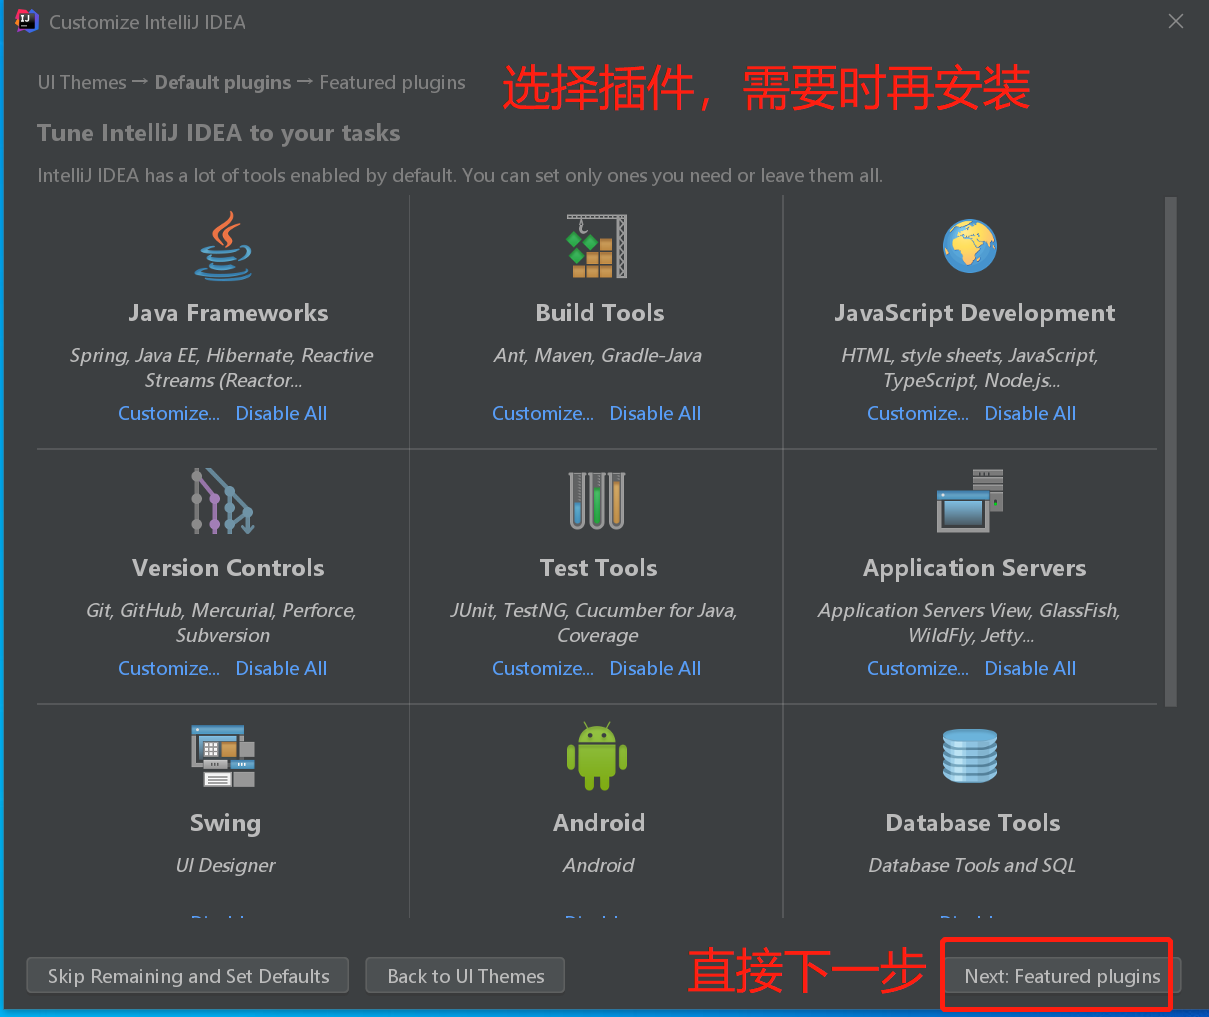Disable All Application Servers plugins
Screen dimensions: 1209x1017
(1030, 668)
